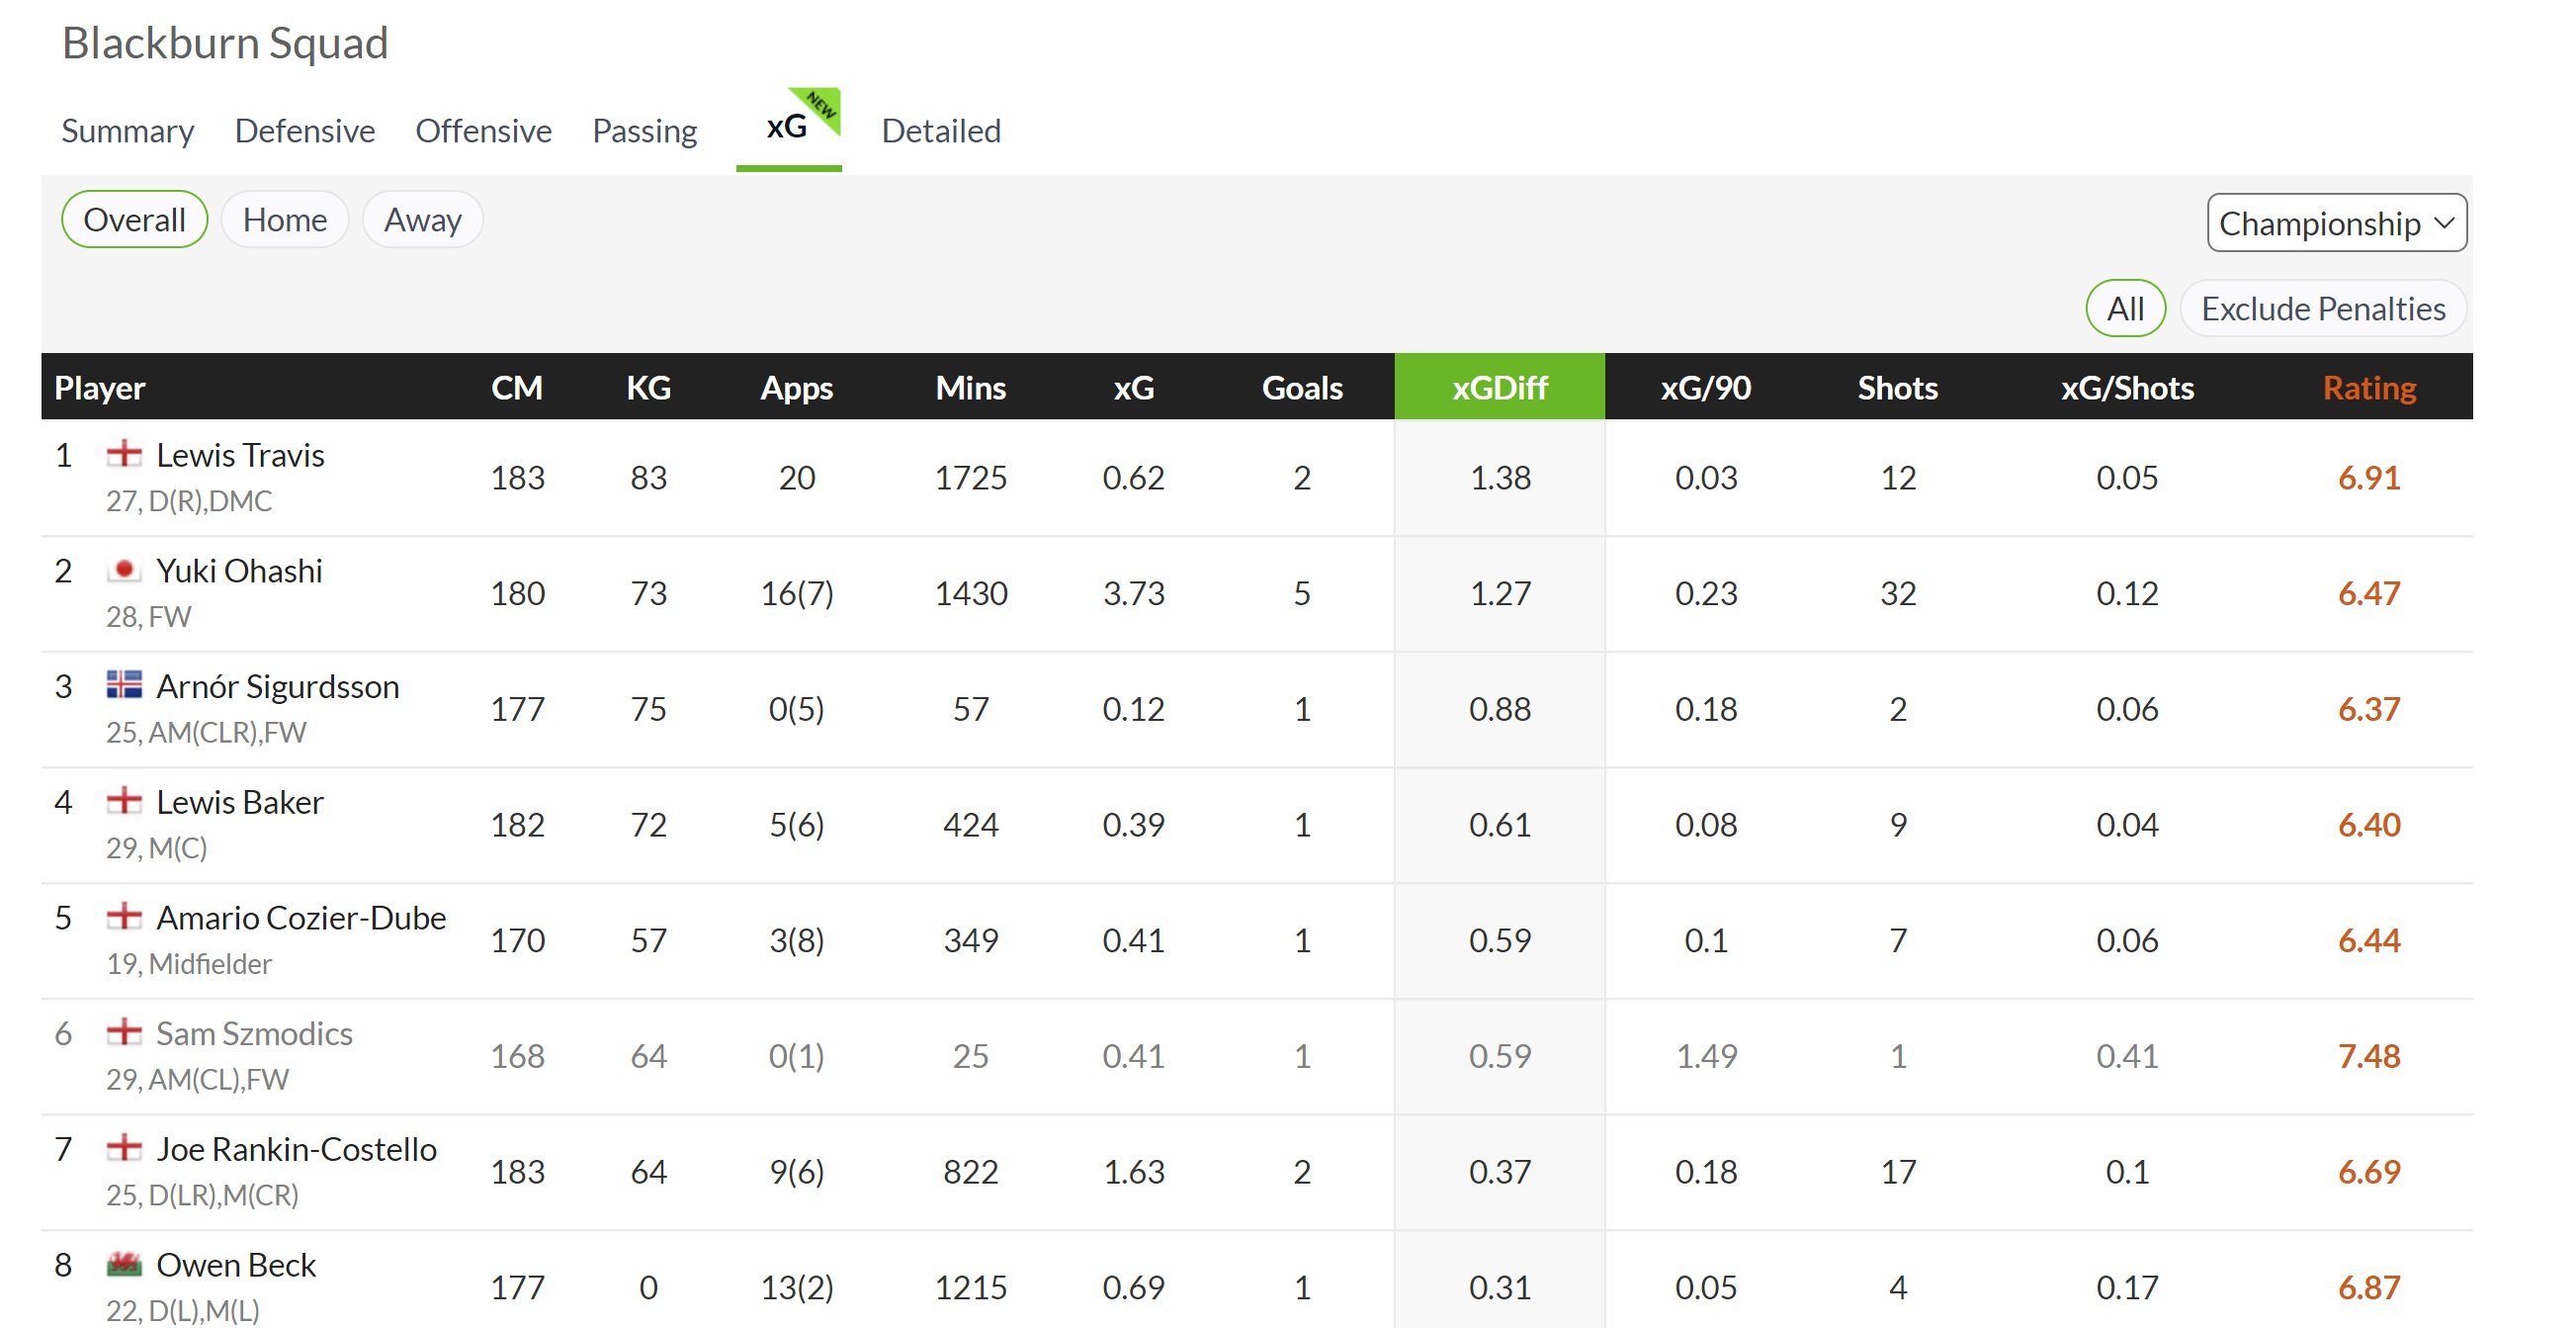This screenshot has width=2576, height=1328.
Task: Open Lewis Baker player page
Action: tap(240, 802)
